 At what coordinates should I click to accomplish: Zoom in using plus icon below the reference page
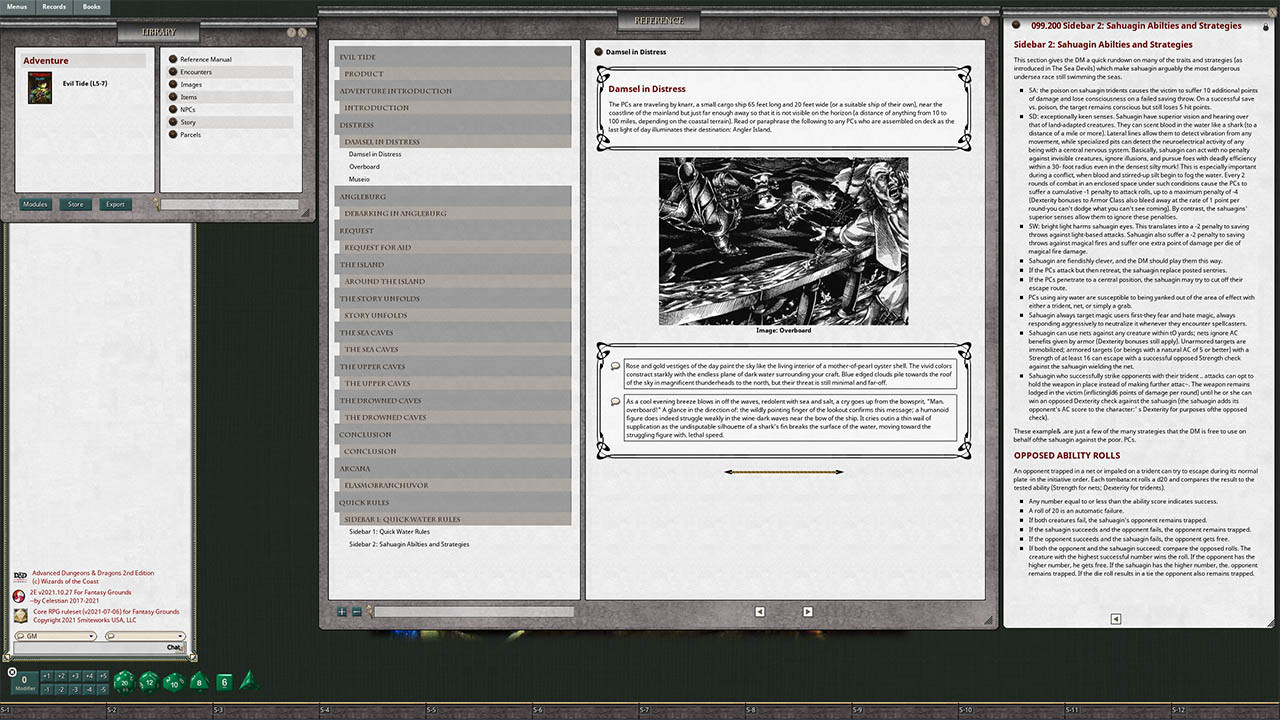341,611
